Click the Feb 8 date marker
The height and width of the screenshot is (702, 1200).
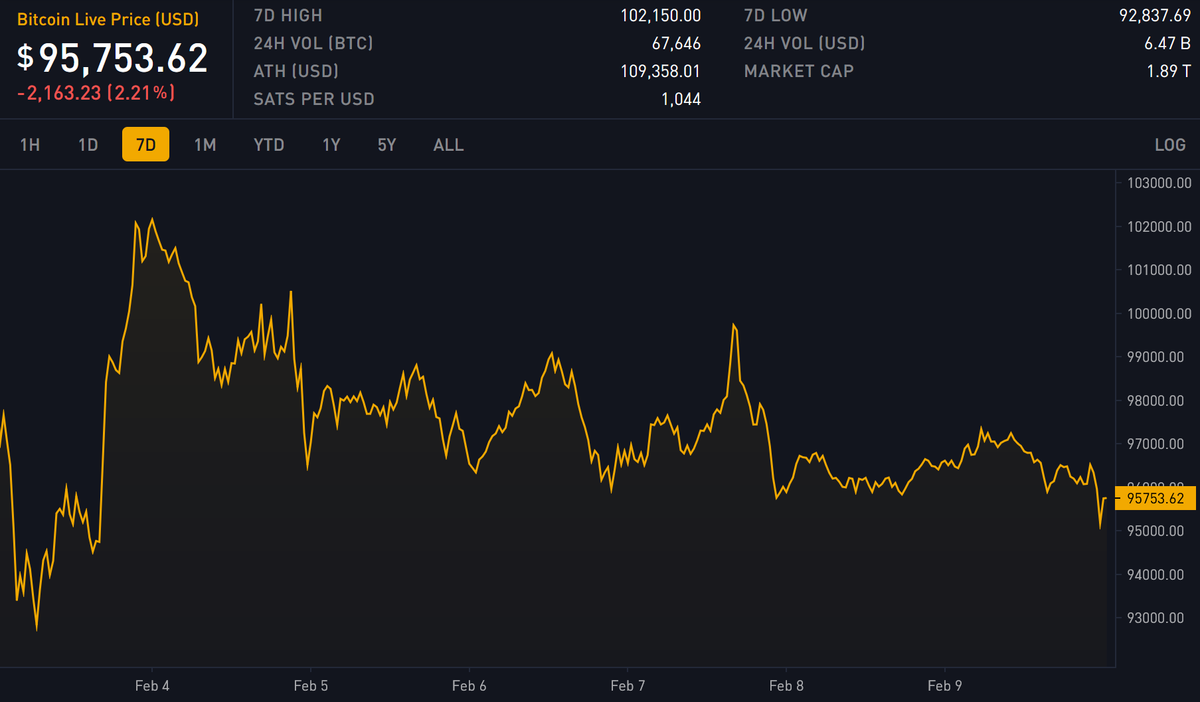point(786,686)
